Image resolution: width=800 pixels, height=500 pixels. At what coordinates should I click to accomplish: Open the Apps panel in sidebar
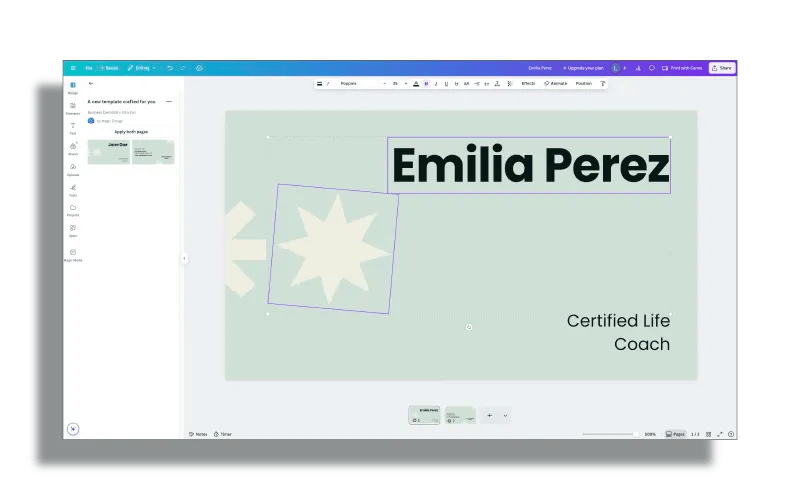pos(73,230)
